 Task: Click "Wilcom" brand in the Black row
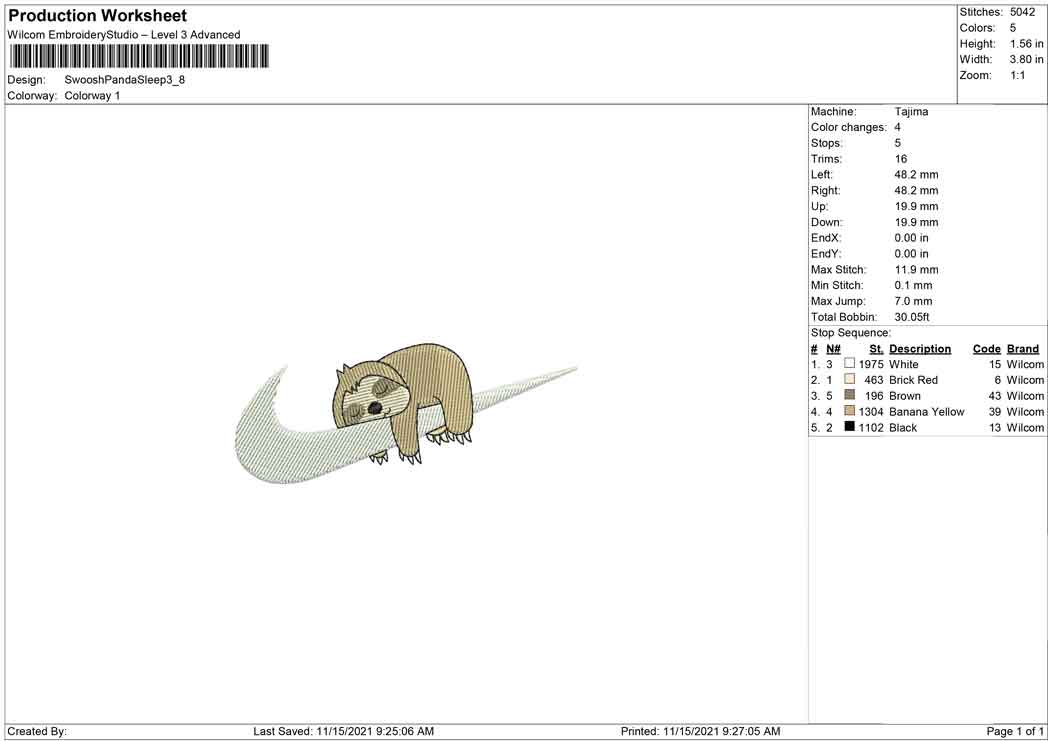pos(1025,428)
